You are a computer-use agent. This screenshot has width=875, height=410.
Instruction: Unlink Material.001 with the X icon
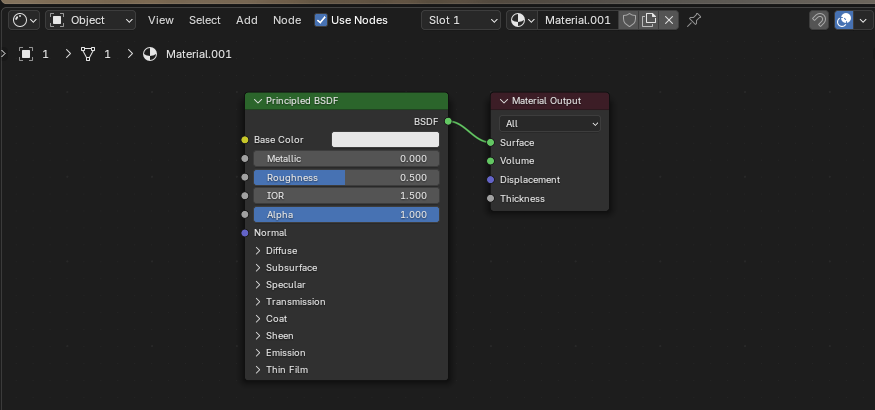click(x=669, y=20)
